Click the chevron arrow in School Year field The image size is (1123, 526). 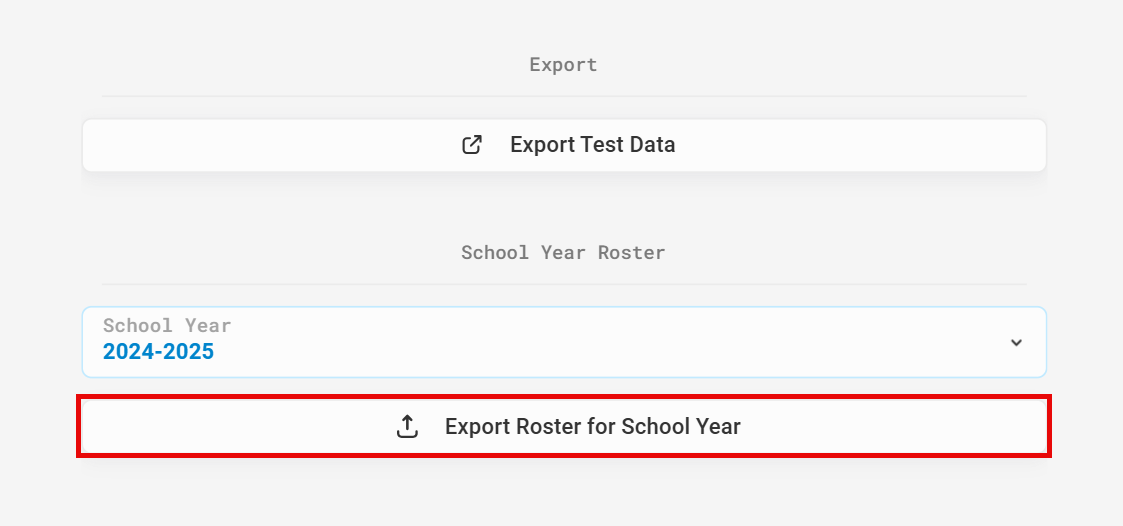pos(1016,343)
